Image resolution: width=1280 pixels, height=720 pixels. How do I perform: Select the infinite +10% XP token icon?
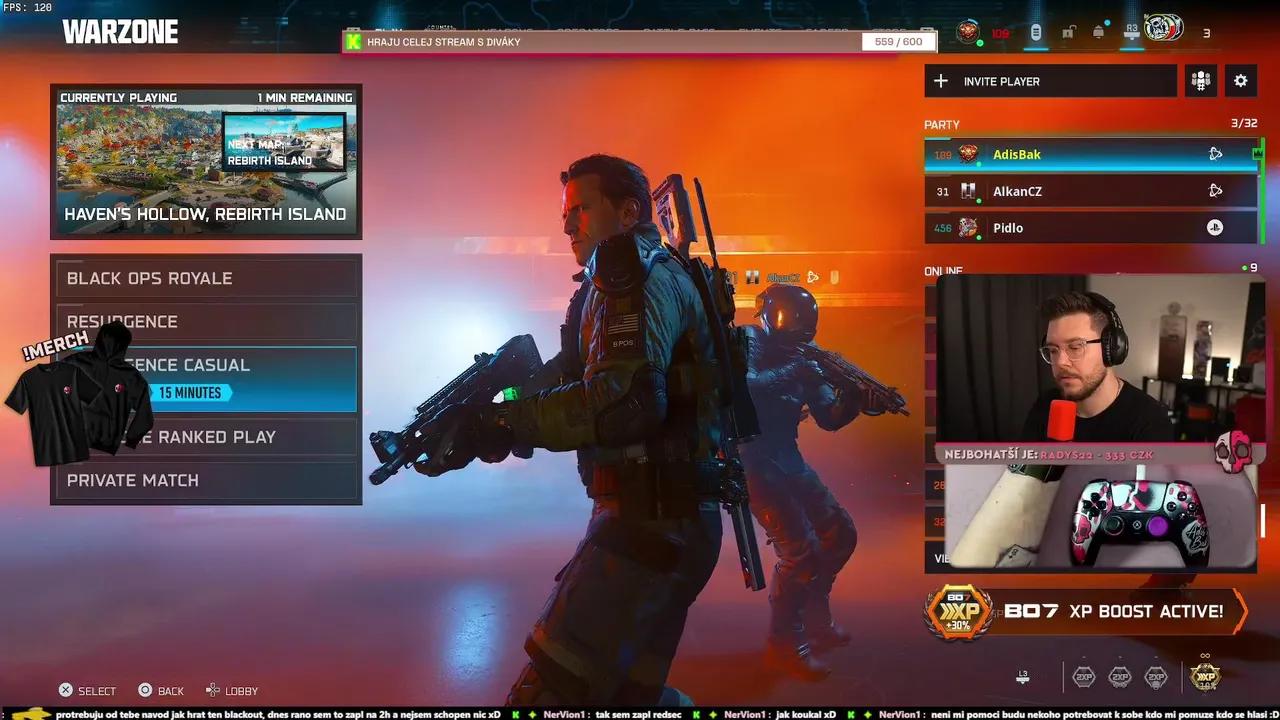click(1205, 676)
